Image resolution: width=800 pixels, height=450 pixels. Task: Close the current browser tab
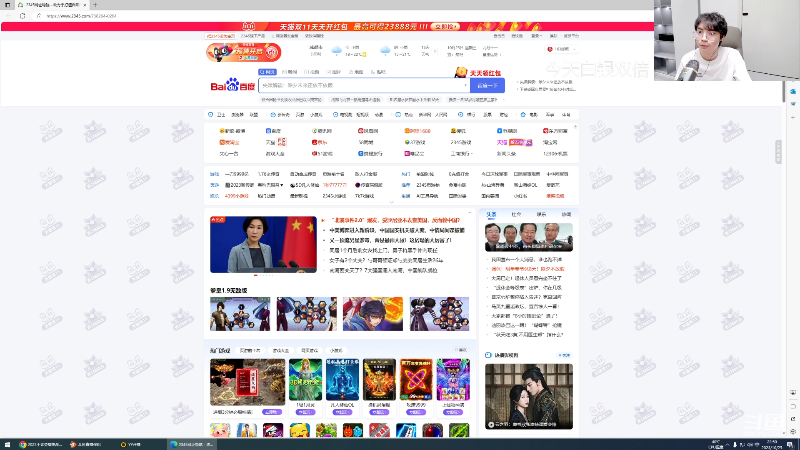(84, 5)
